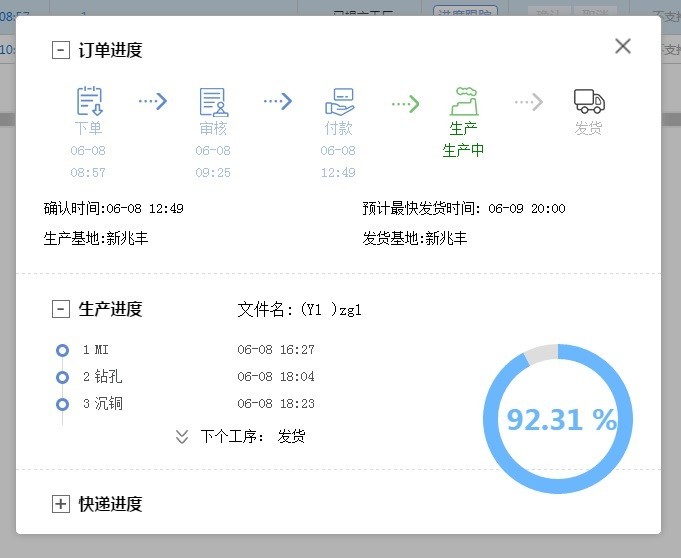Click the file name (Y1 )zg1

click(x=330, y=310)
